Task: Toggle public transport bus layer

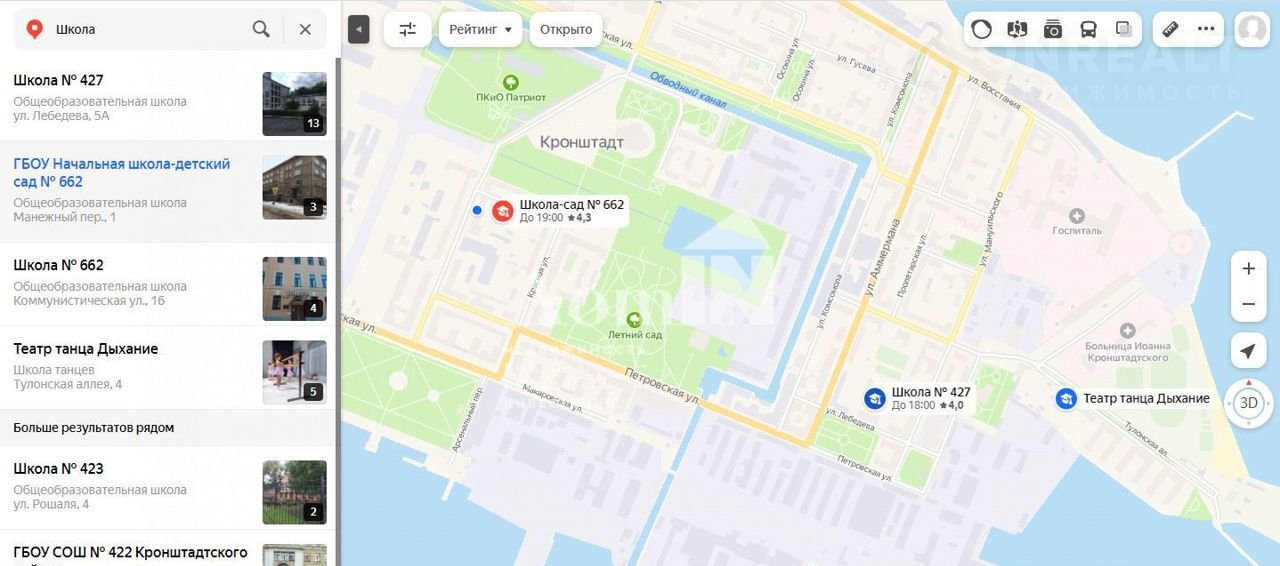Action: [1088, 29]
